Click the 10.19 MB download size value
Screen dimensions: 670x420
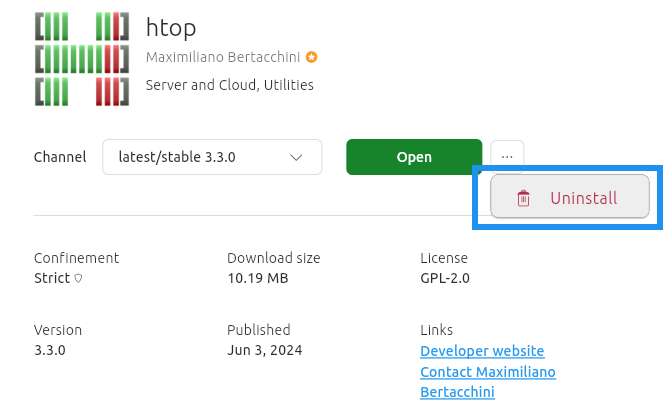tap(258, 279)
